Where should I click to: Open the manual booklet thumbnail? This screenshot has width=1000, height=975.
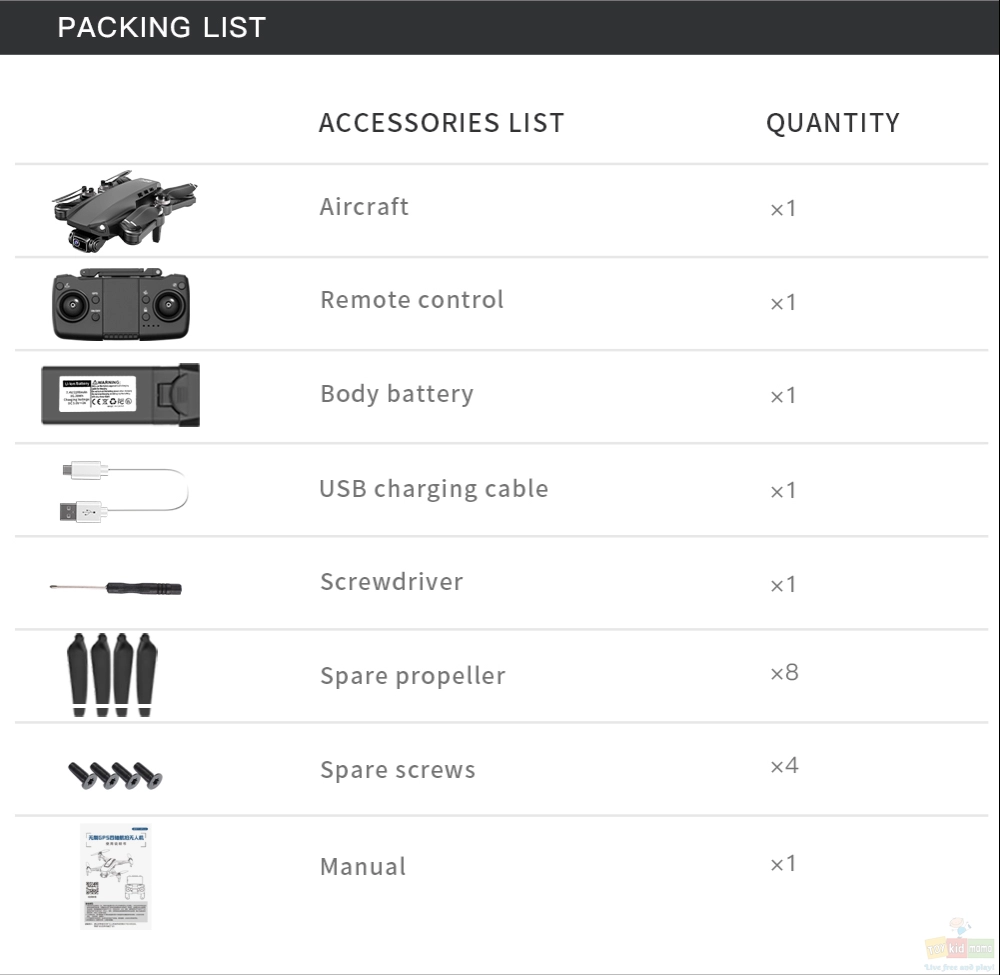point(115,876)
